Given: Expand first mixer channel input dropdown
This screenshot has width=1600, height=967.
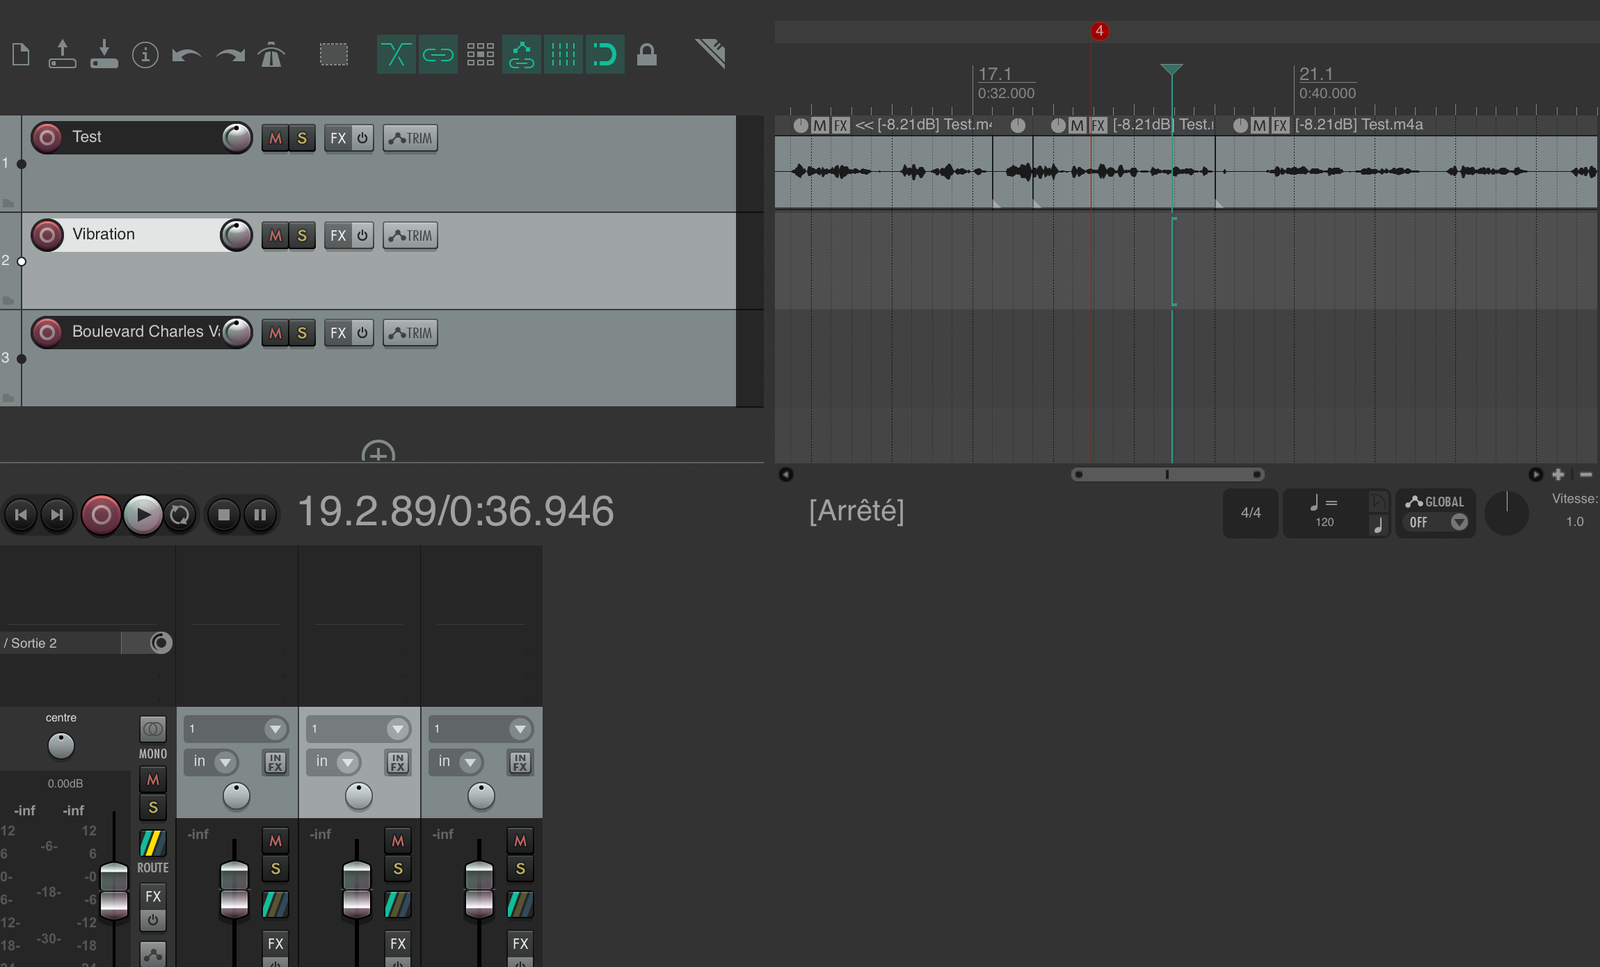Looking at the screenshot, I should [275, 729].
